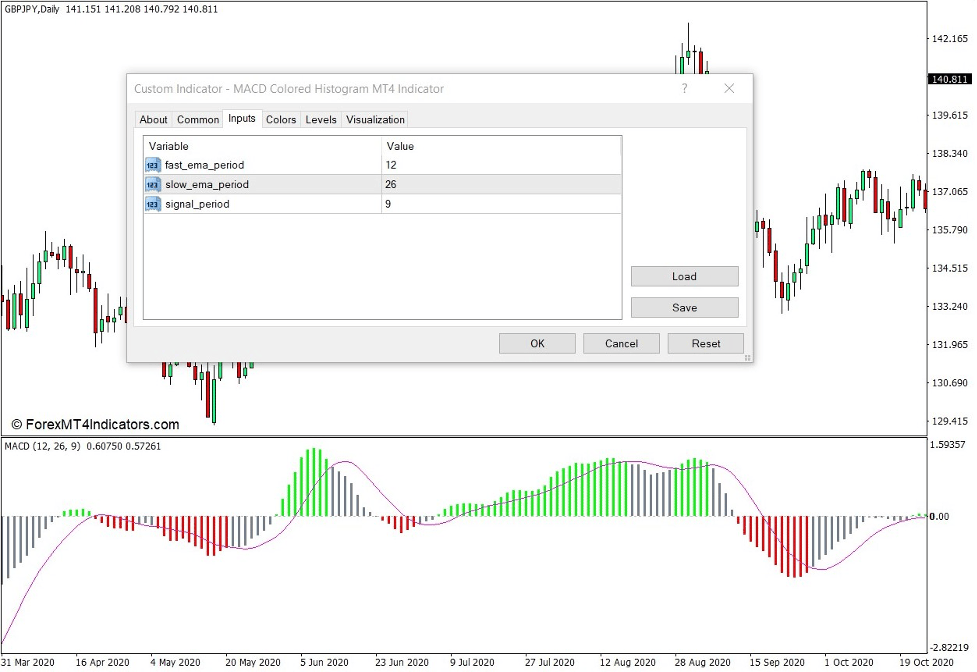Click the Save button

coord(684,307)
